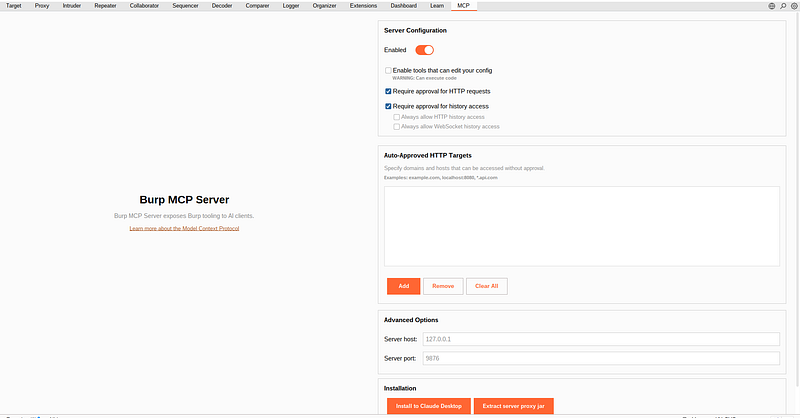800x418 pixels.
Task: Switch to the Logger tab
Action: (x=291, y=6)
